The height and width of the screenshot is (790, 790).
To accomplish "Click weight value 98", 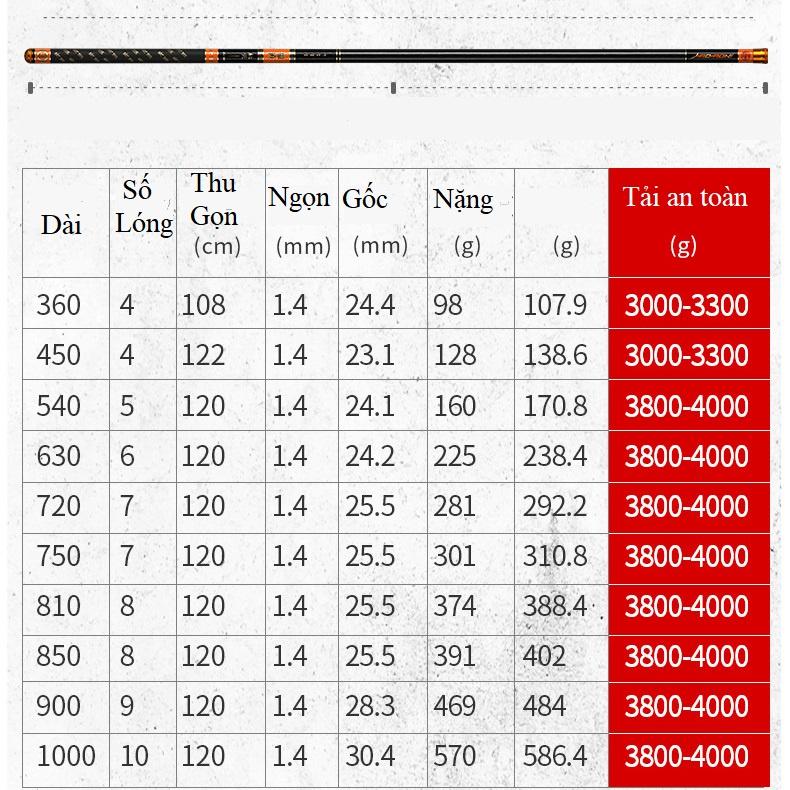I will click(447, 305).
